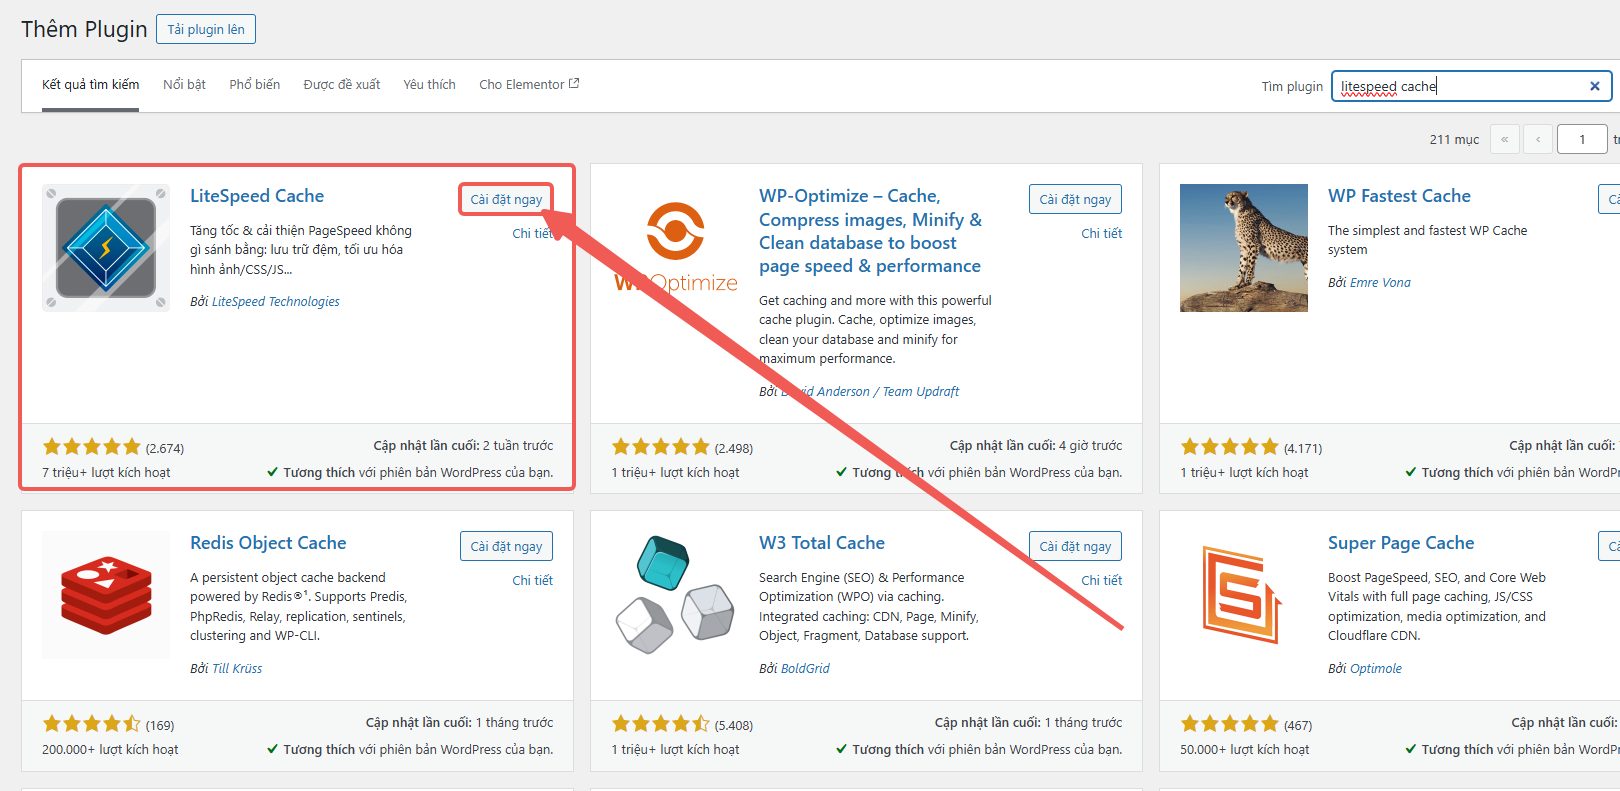Screen dimensions: 1620x791
Task: Click the current page number field
Action: (1581, 139)
